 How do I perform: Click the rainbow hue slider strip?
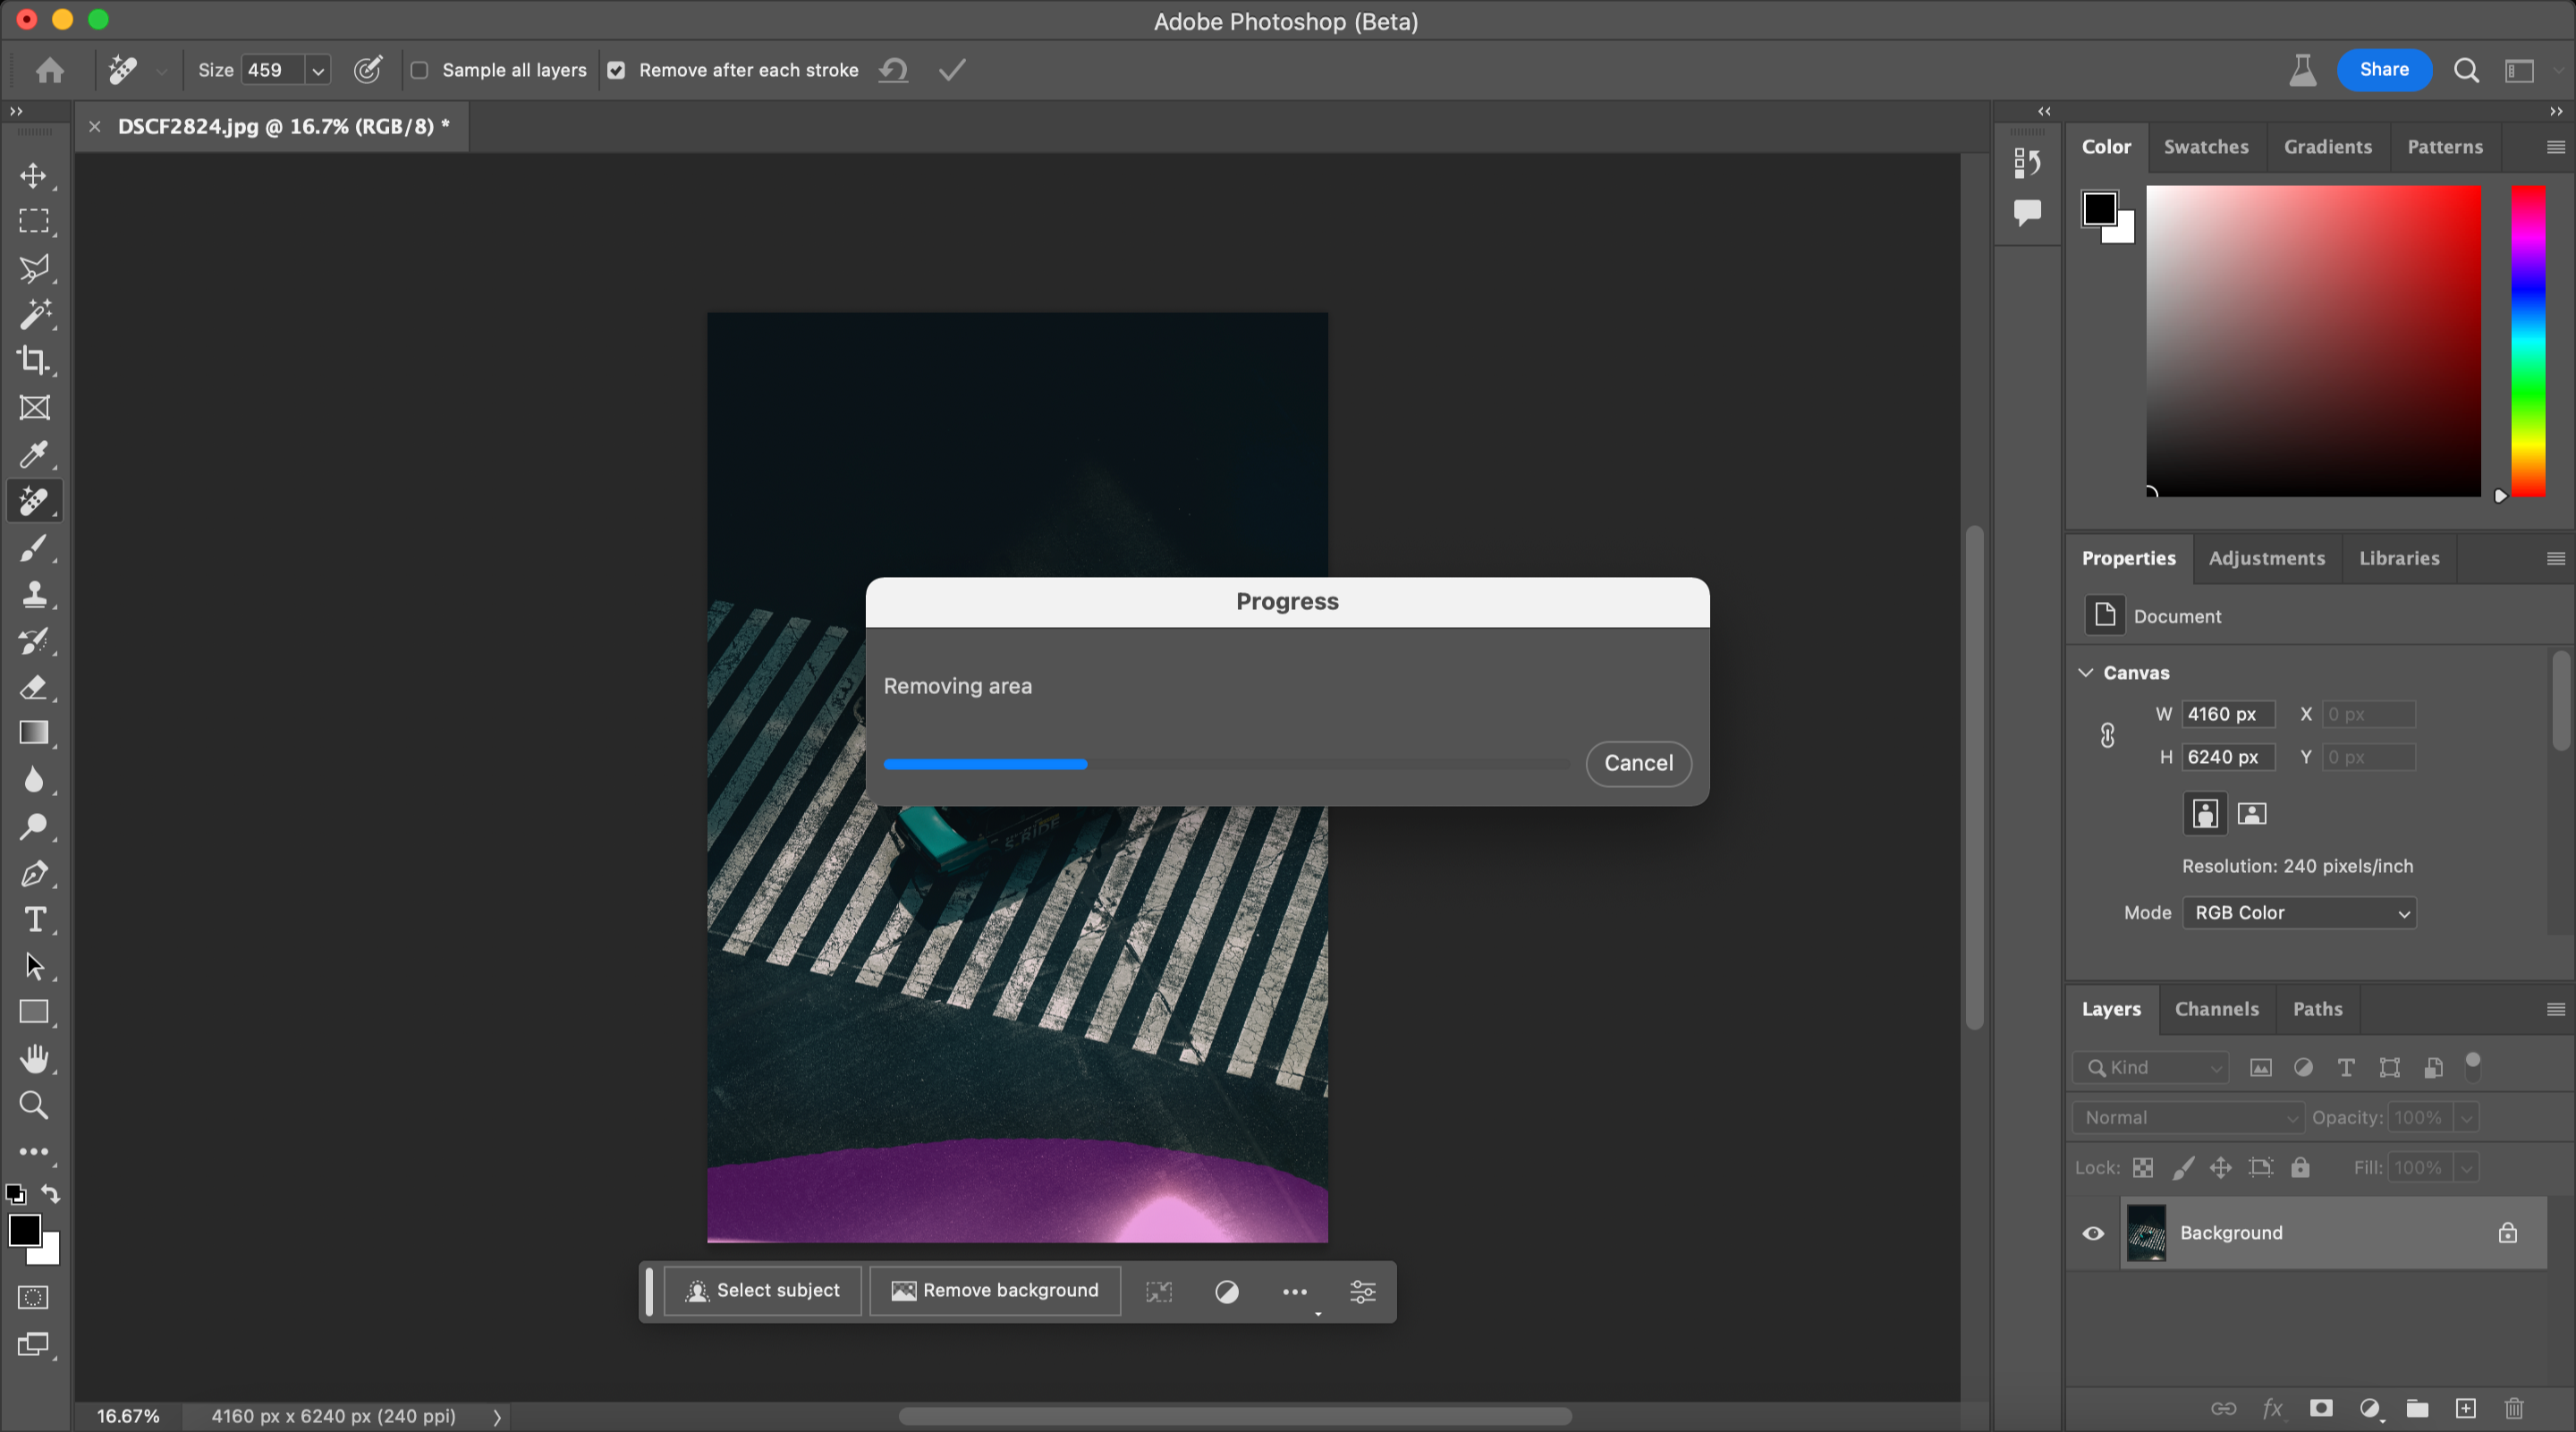point(2527,340)
